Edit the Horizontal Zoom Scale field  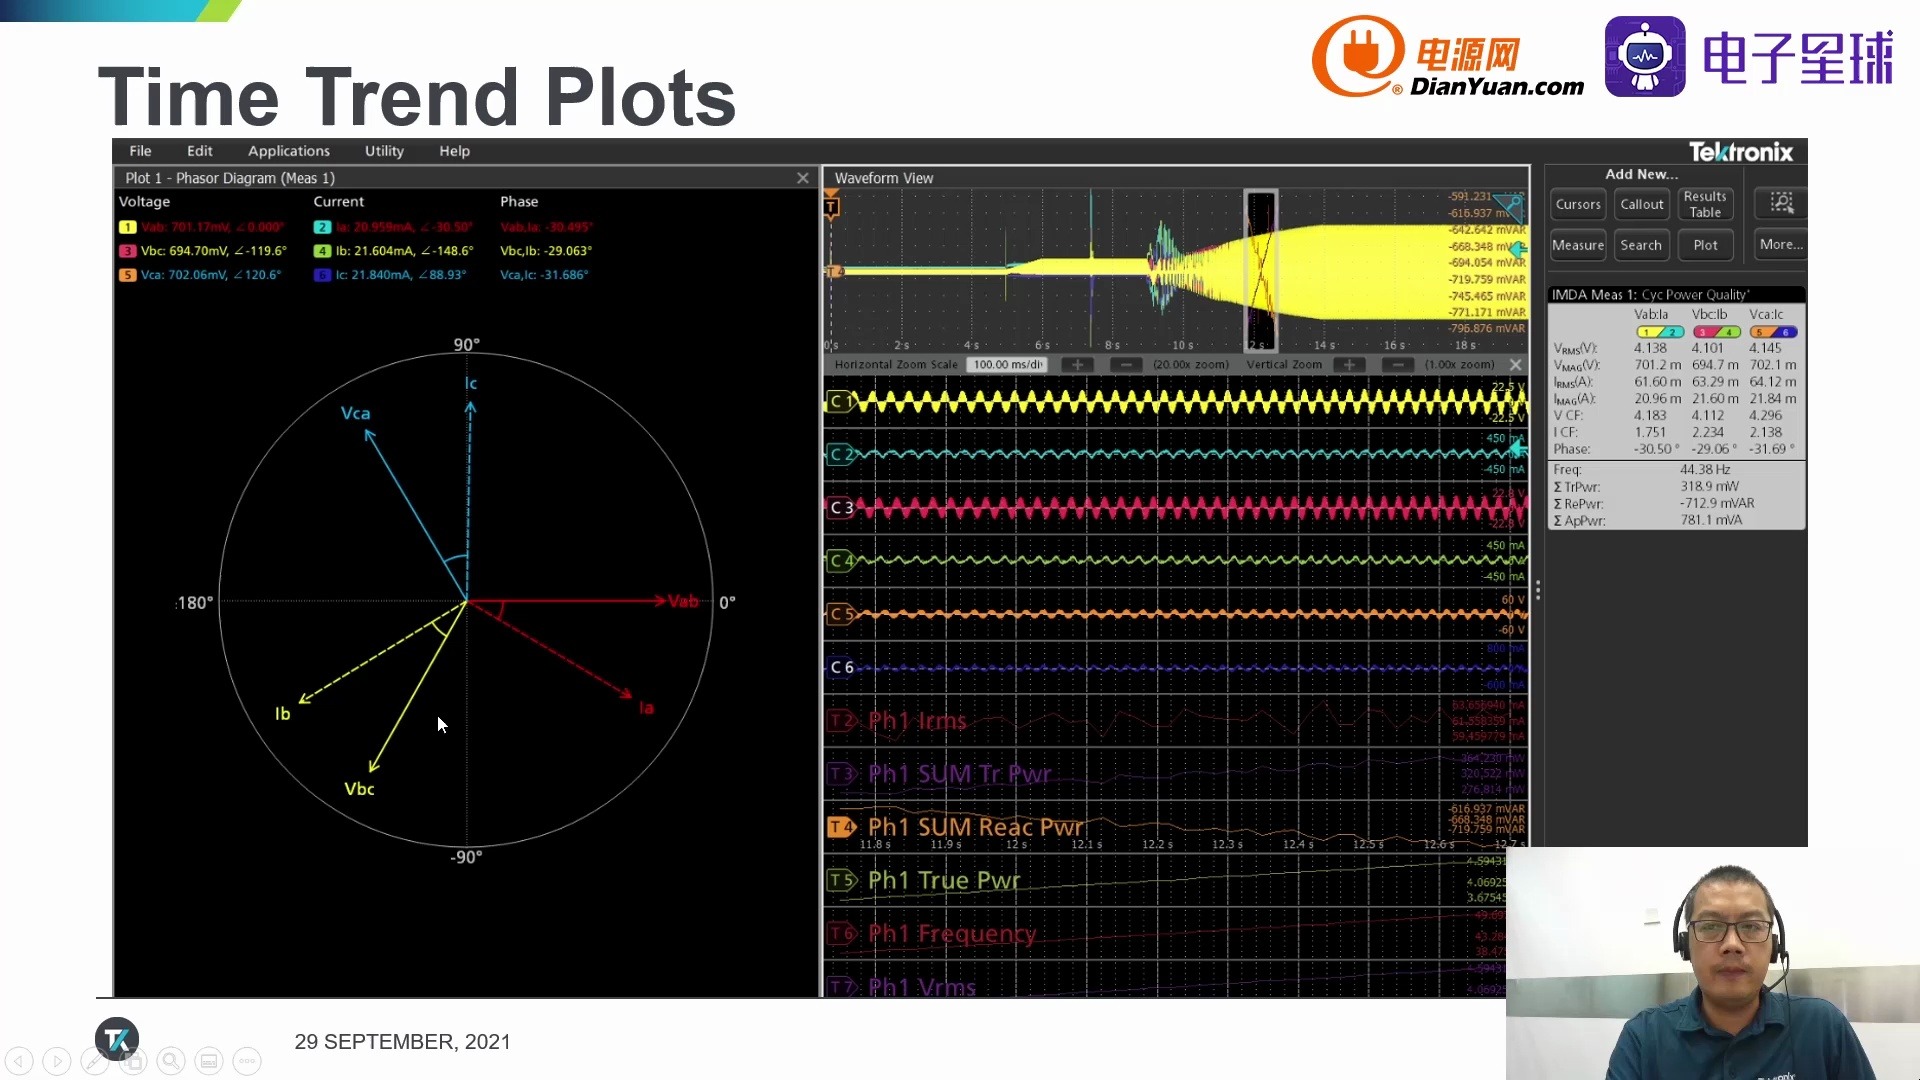(x=1007, y=365)
